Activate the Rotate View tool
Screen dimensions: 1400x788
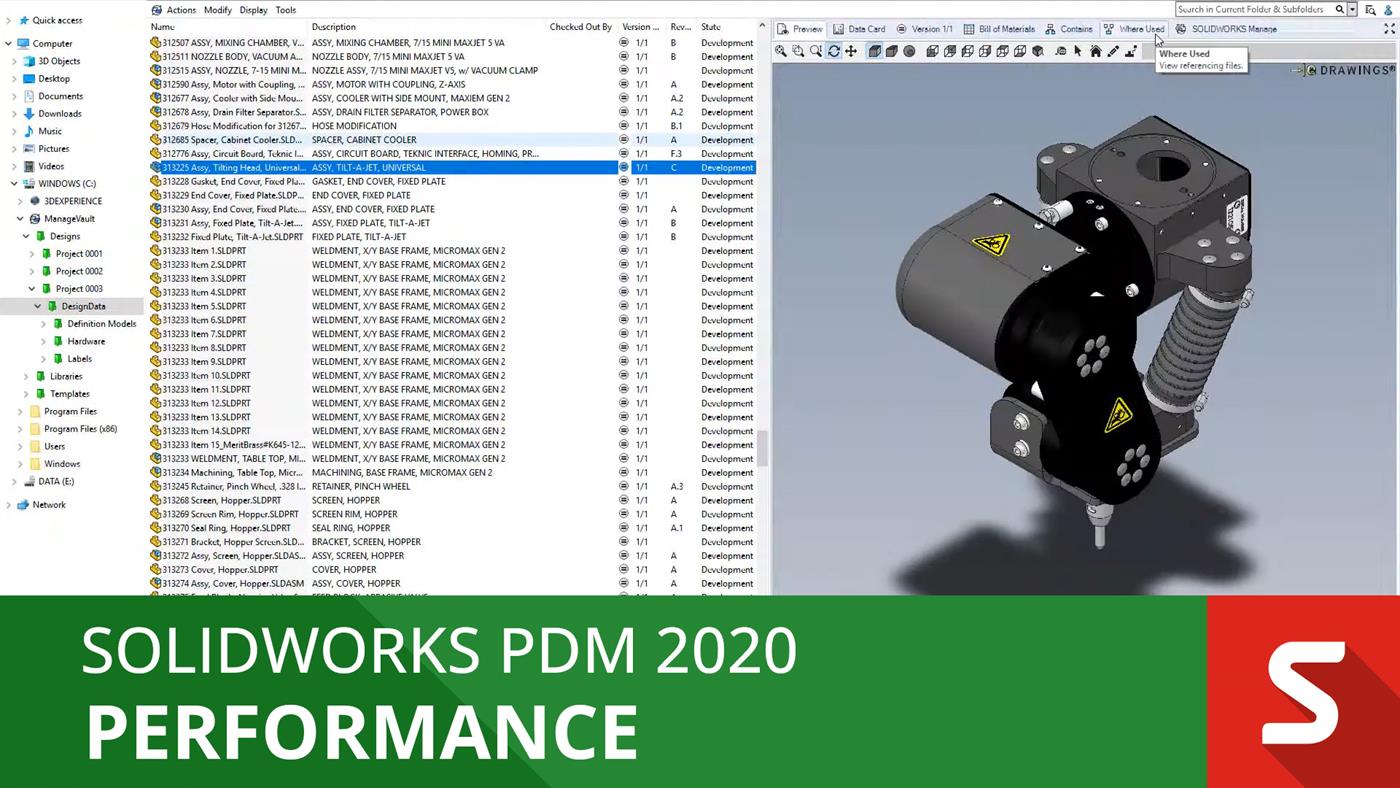tap(834, 51)
